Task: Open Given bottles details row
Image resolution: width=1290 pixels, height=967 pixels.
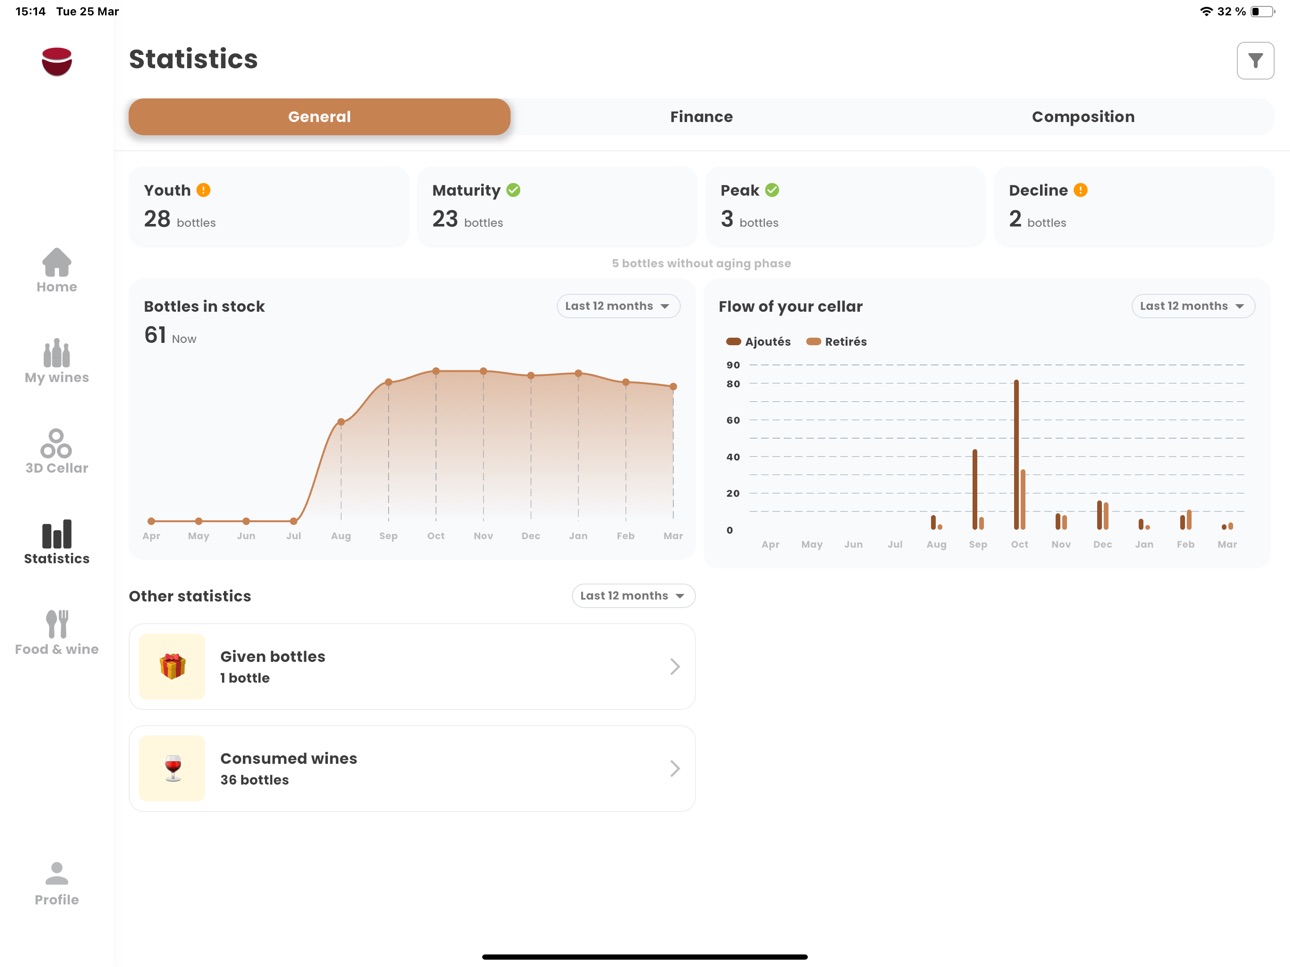Action: pyautogui.click(x=412, y=667)
